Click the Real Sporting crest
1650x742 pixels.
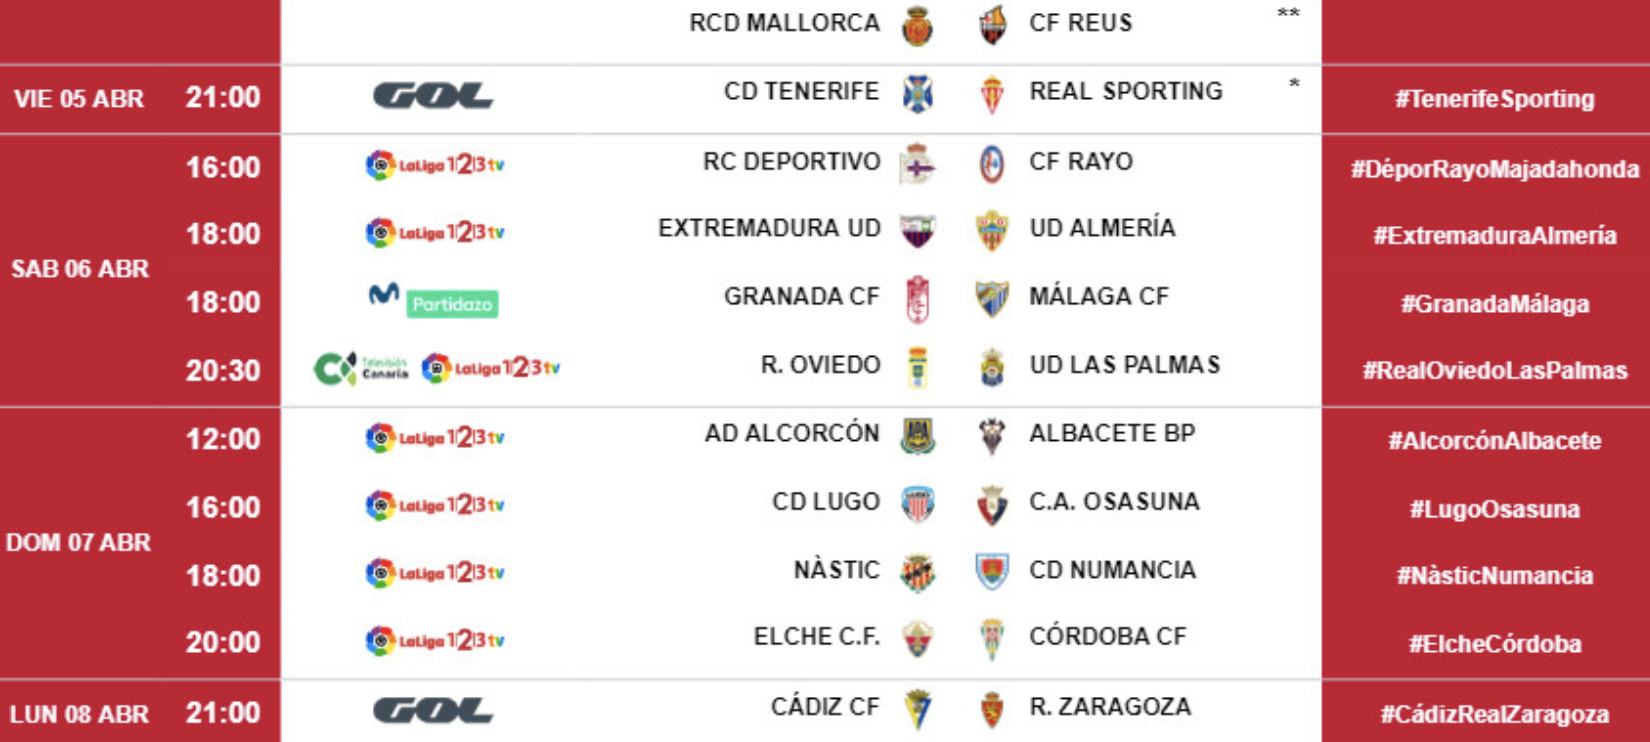point(992,95)
